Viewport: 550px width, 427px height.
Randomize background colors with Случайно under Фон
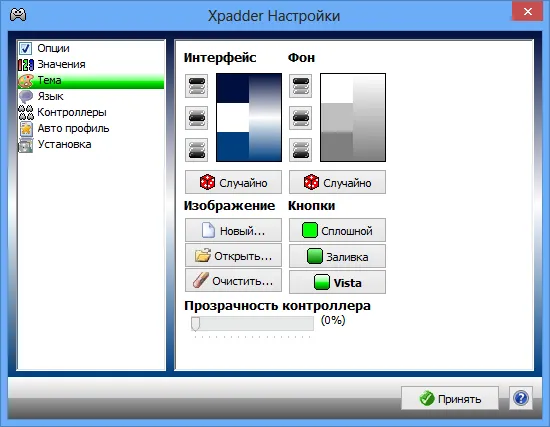[x=337, y=182]
